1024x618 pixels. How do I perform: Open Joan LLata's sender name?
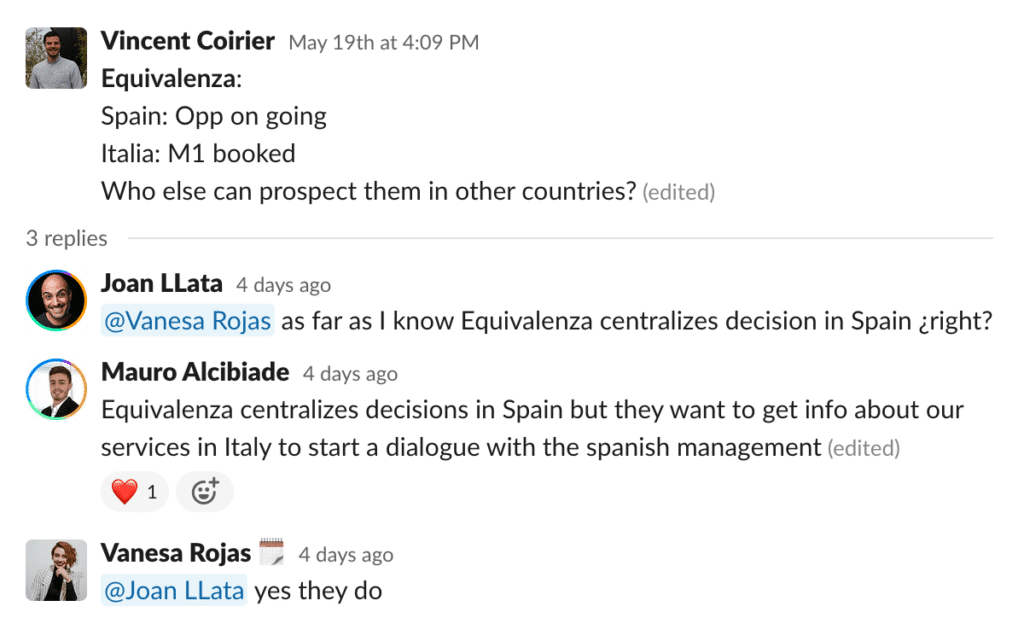click(x=161, y=284)
